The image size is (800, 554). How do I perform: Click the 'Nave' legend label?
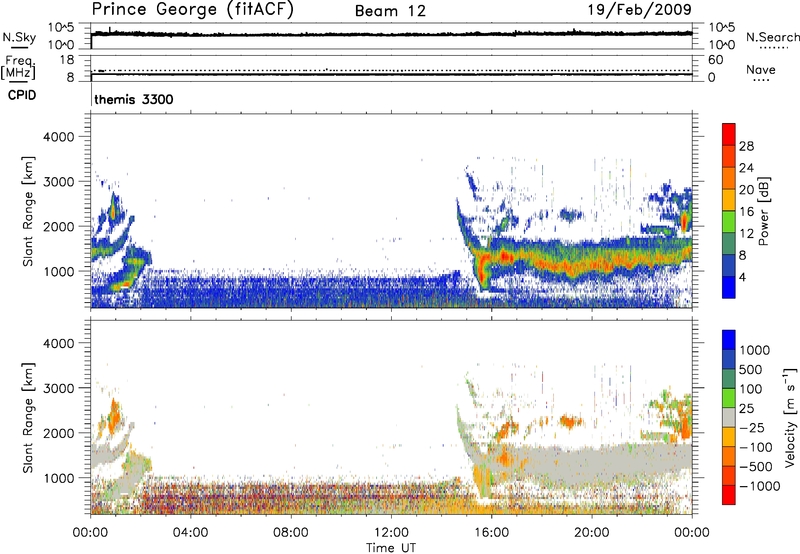pos(760,69)
